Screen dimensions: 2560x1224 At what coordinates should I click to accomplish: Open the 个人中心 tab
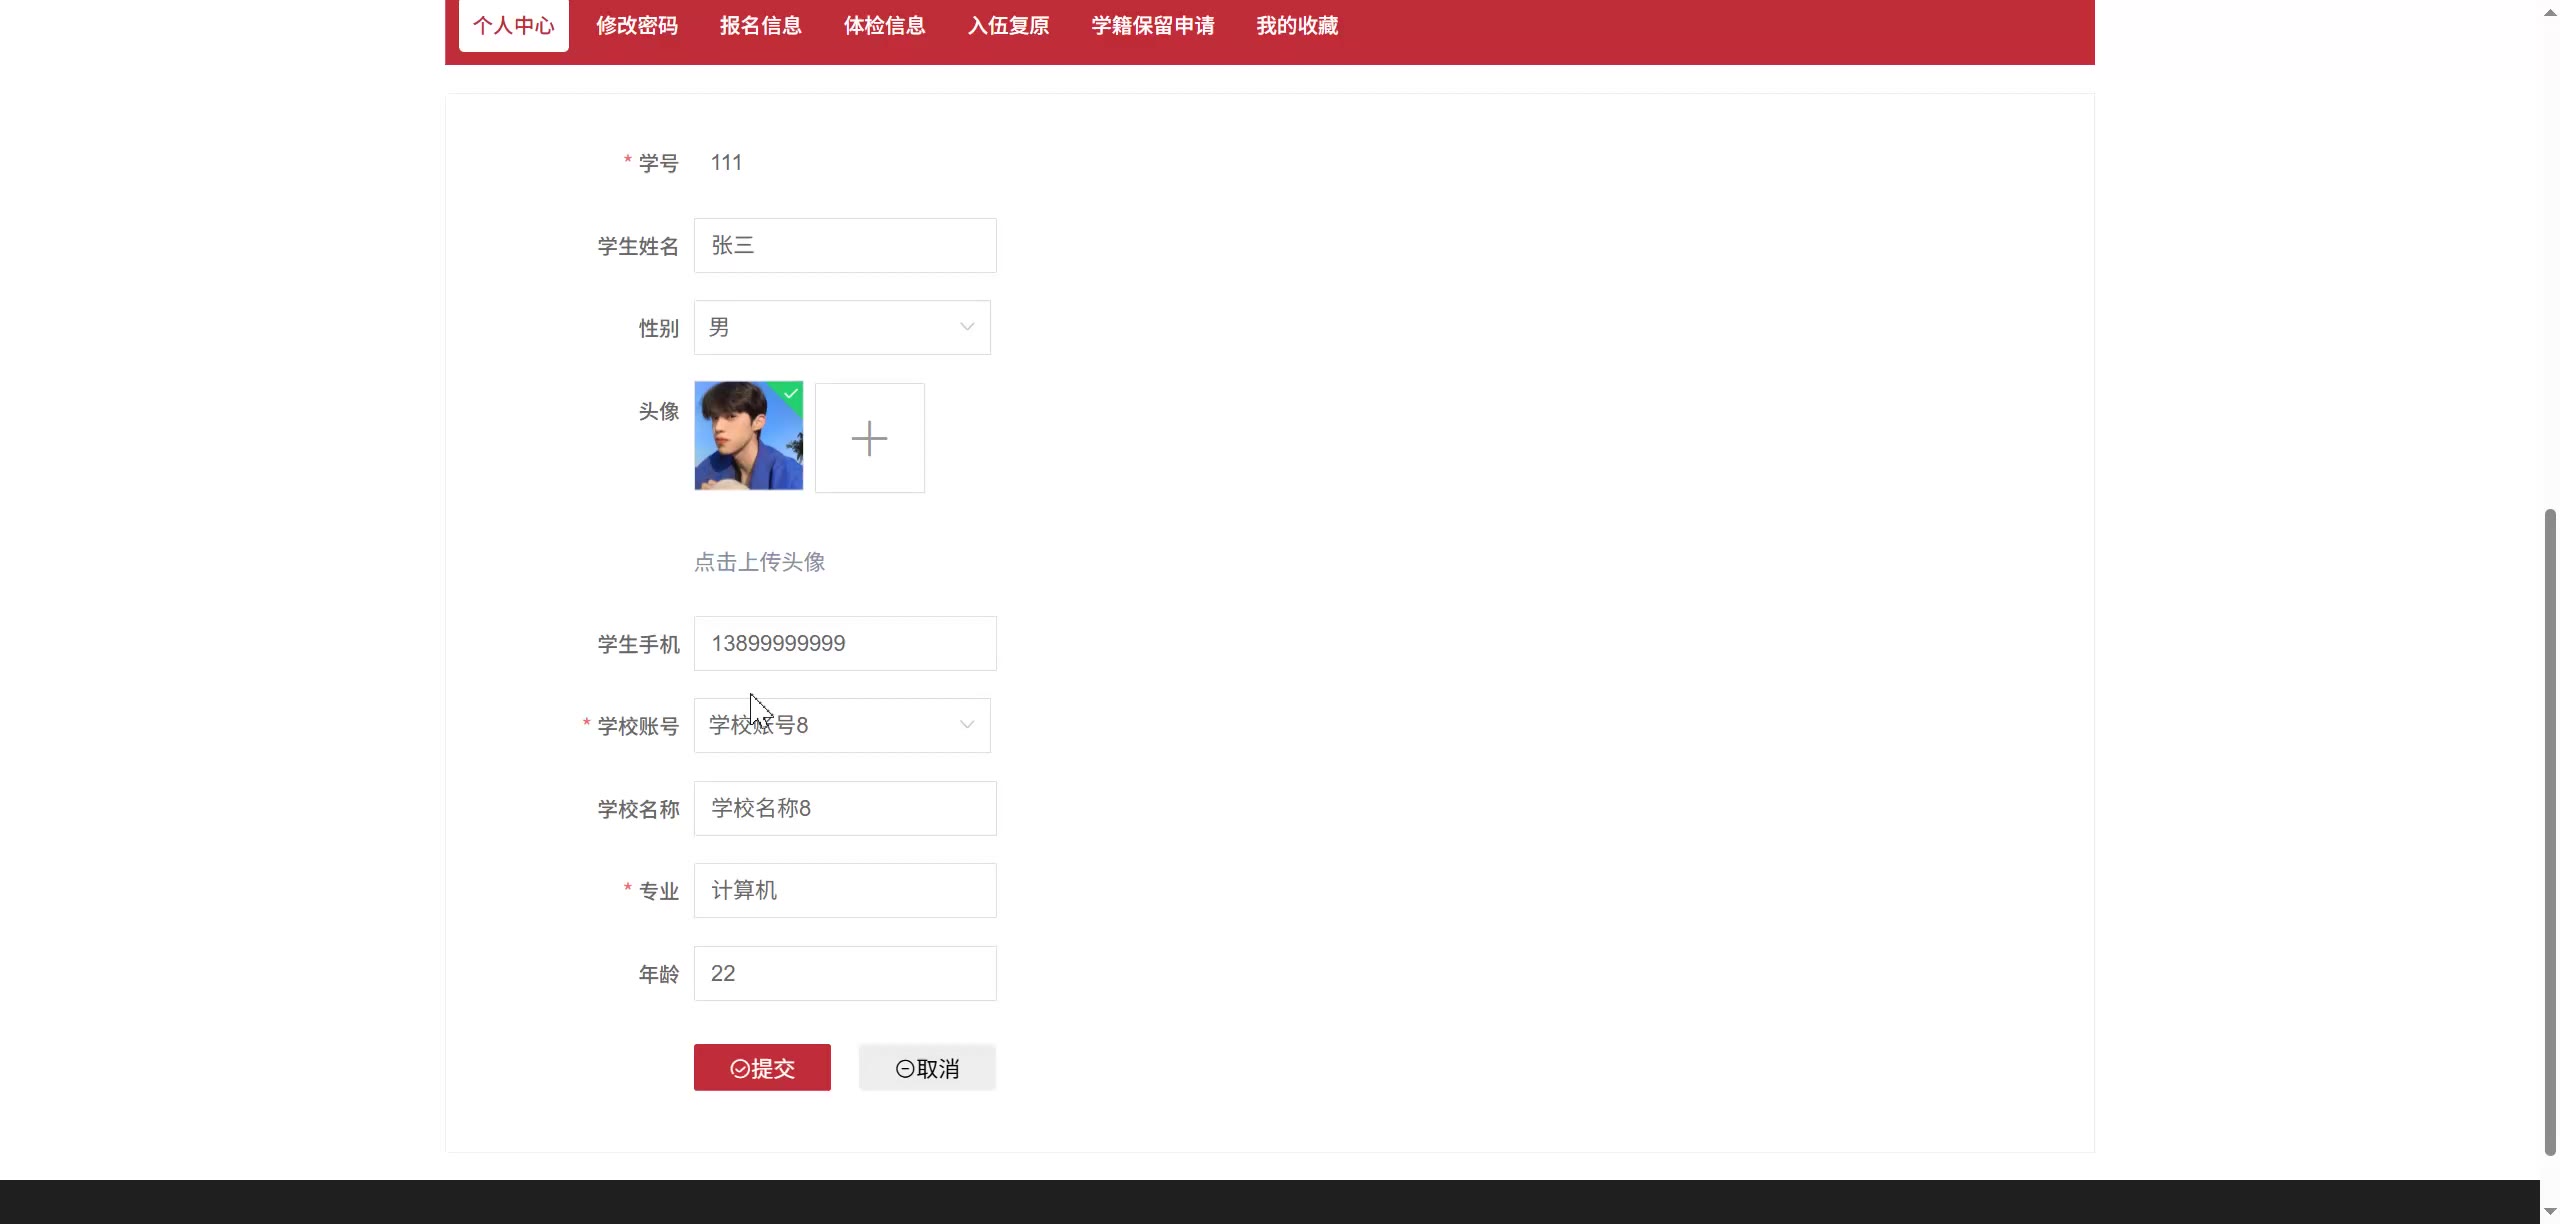pos(513,26)
